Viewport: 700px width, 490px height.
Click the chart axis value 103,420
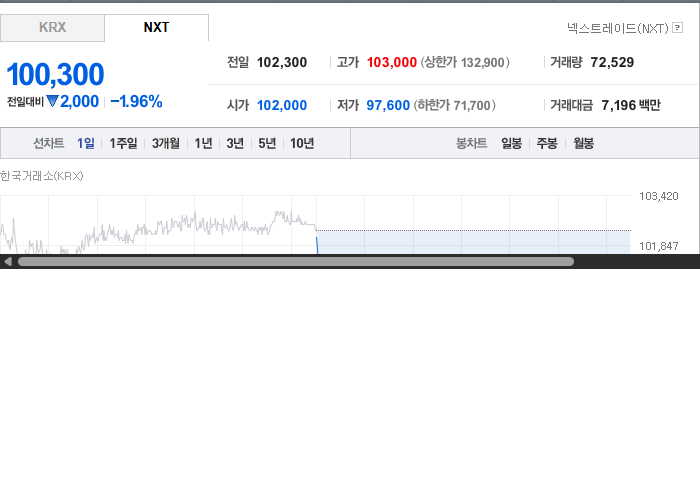point(658,196)
